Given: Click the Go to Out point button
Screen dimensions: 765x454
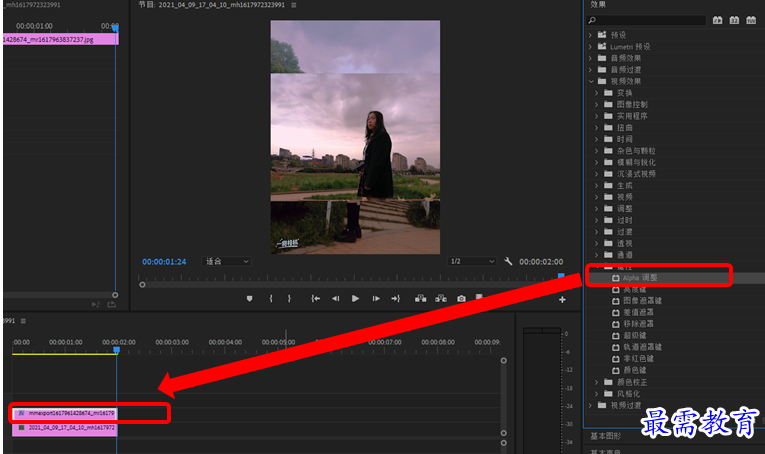Looking at the screenshot, I should 396,298.
